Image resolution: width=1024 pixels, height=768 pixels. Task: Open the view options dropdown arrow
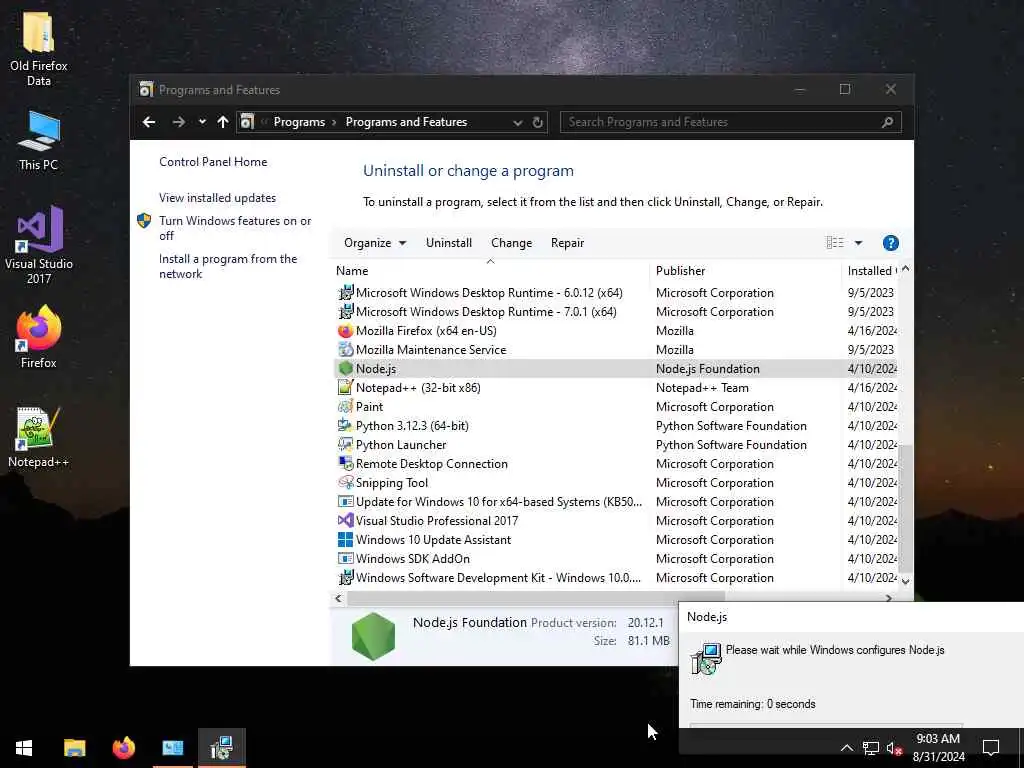[x=858, y=243]
